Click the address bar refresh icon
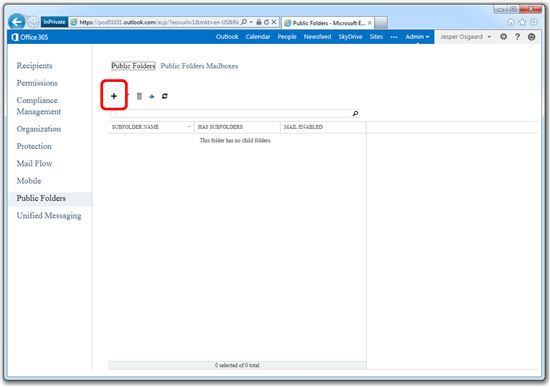 point(266,22)
